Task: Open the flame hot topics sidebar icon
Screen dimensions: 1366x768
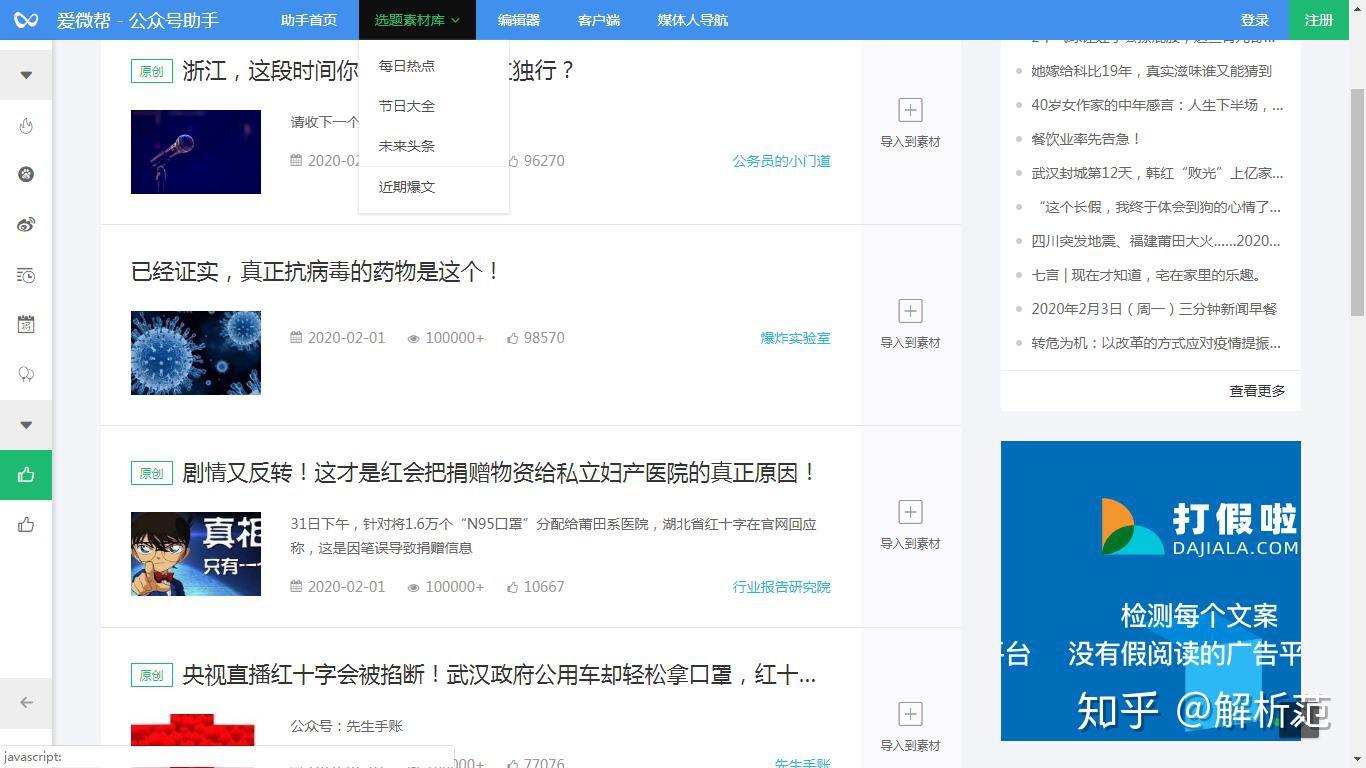Action: pyautogui.click(x=26, y=125)
